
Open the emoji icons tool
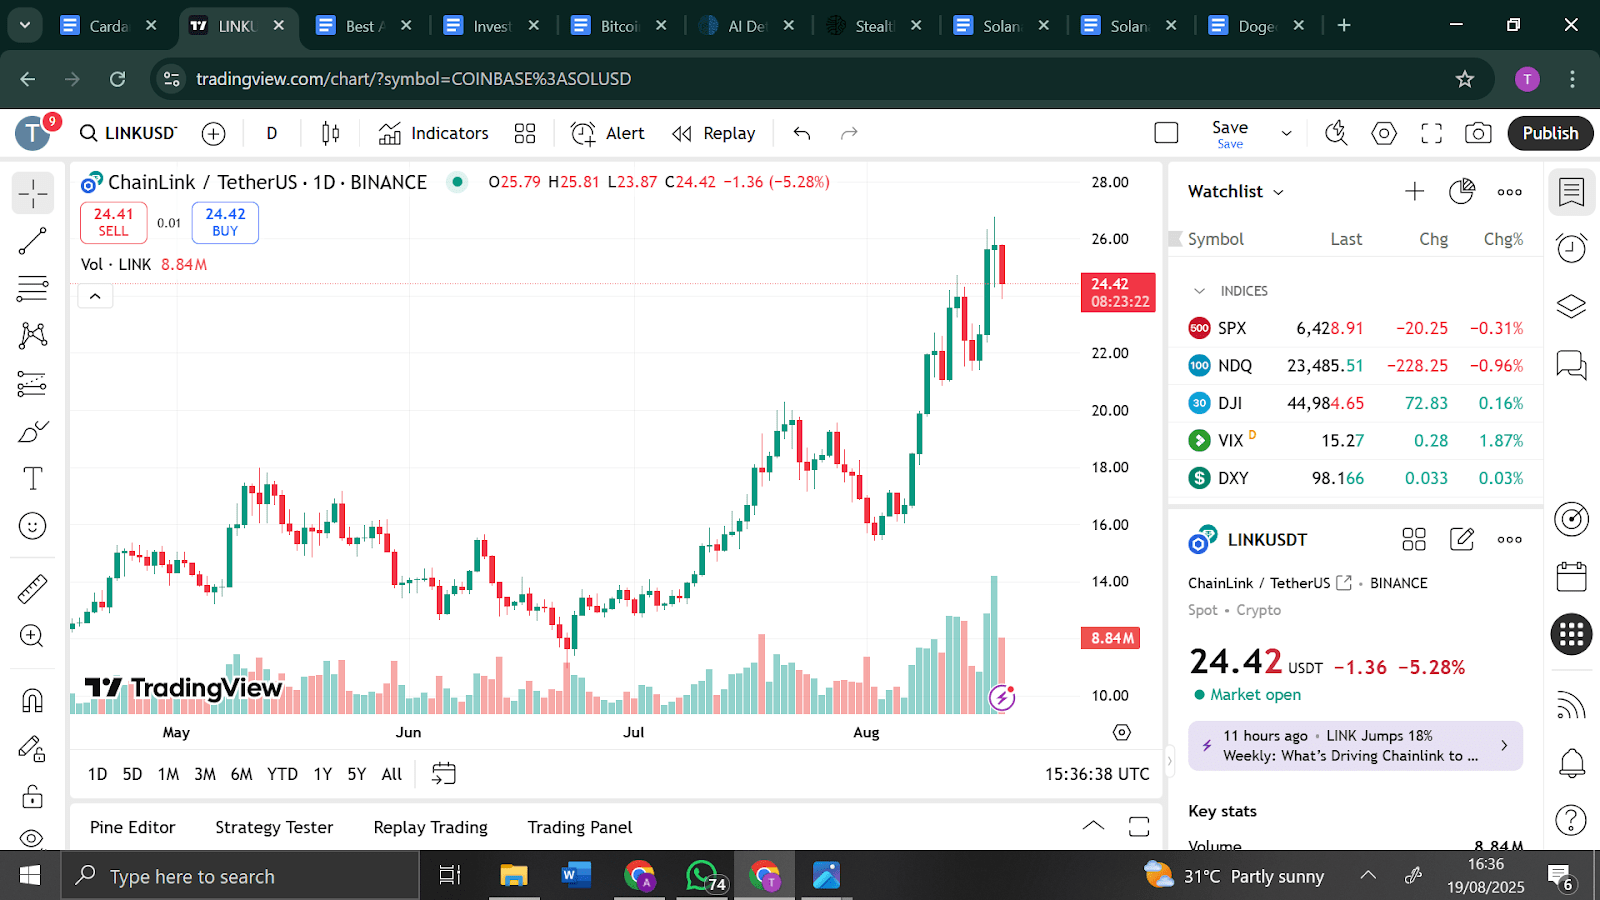[33, 526]
